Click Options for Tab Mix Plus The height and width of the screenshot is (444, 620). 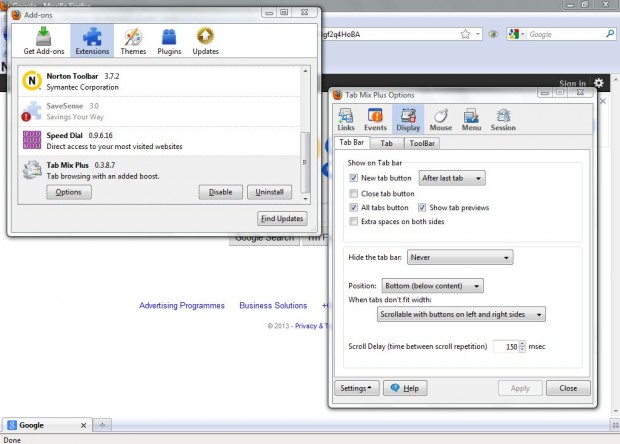tap(69, 192)
